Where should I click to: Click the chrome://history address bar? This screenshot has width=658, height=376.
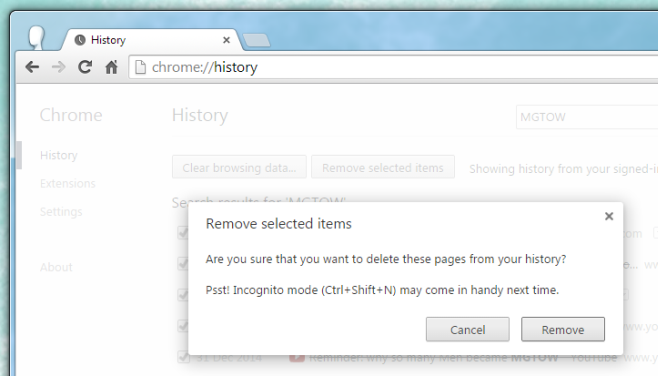(394, 67)
